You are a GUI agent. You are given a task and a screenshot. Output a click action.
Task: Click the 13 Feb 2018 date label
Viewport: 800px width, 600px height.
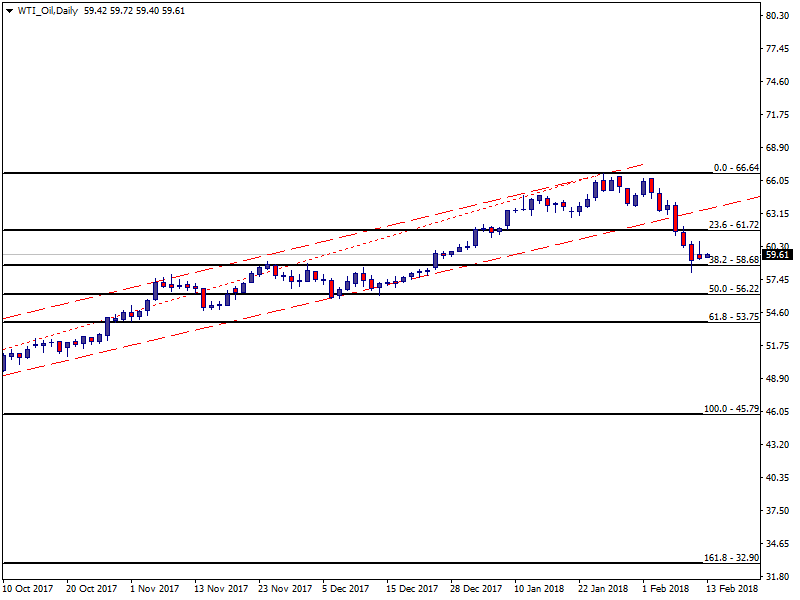733,589
